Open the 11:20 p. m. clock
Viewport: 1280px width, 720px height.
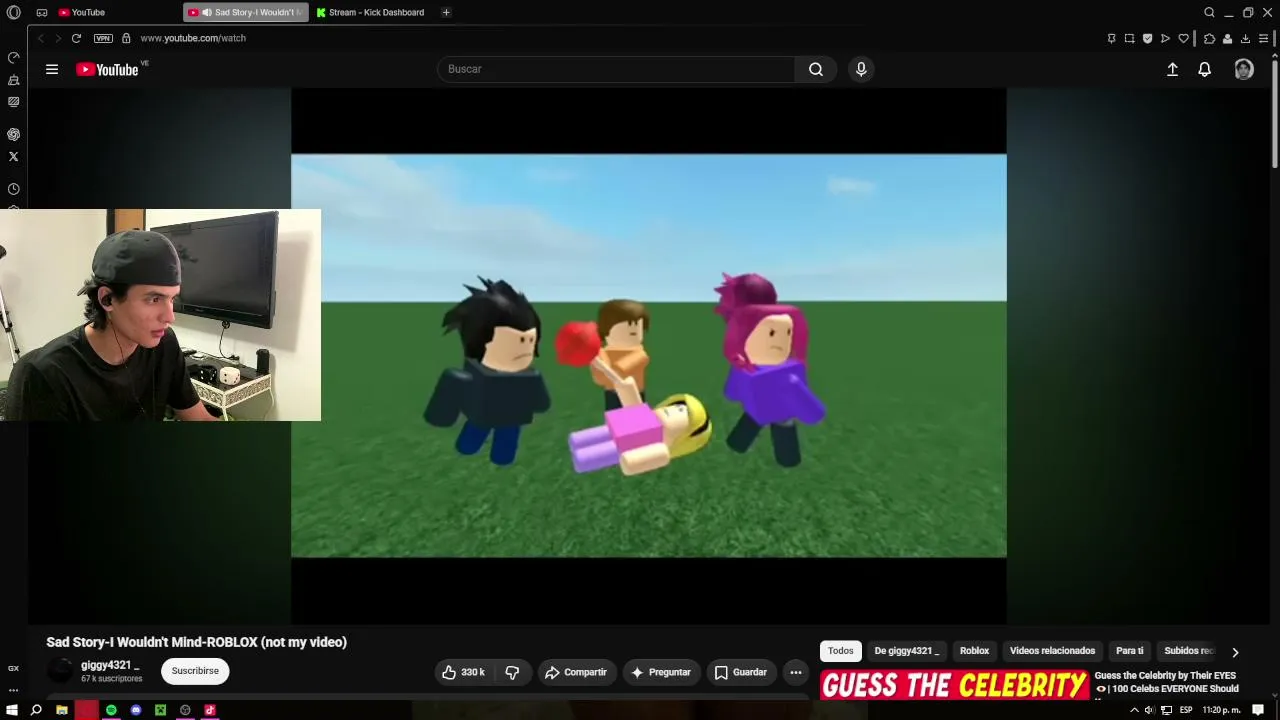coord(1221,710)
